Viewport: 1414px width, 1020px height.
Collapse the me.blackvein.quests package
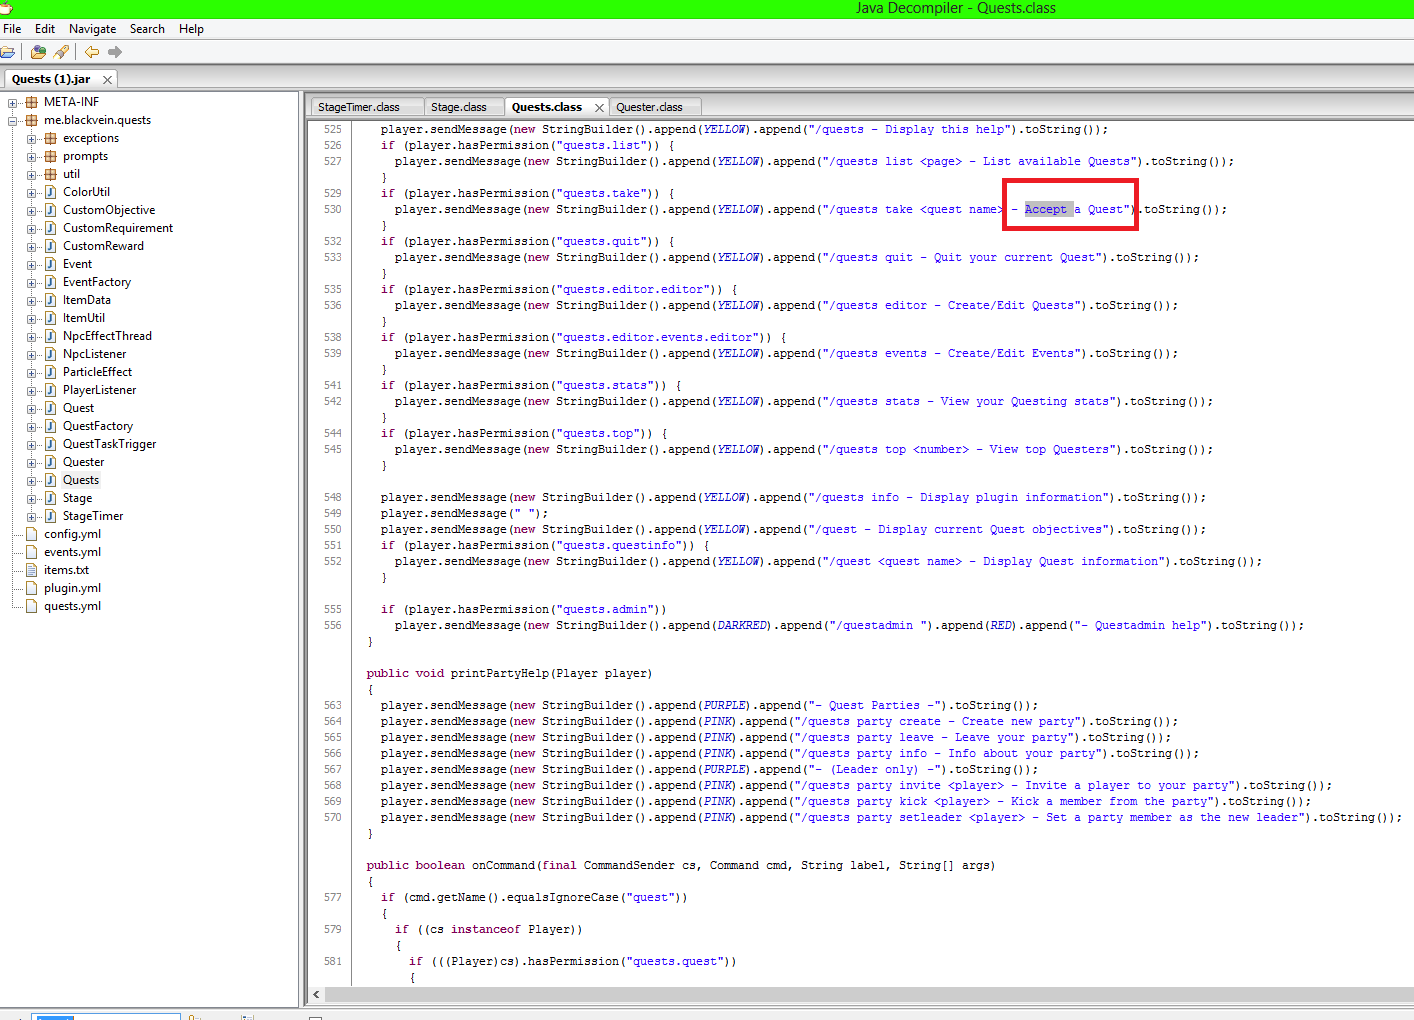[13, 120]
